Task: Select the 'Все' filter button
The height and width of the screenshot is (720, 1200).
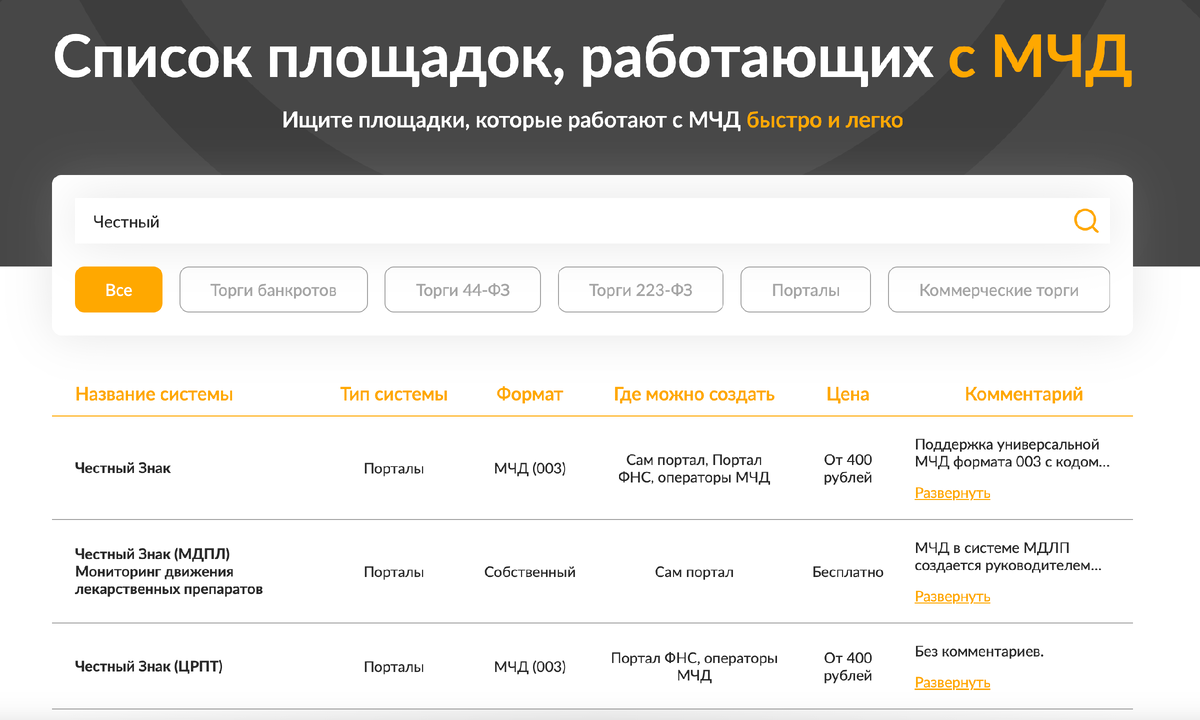Action: point(118,289)
